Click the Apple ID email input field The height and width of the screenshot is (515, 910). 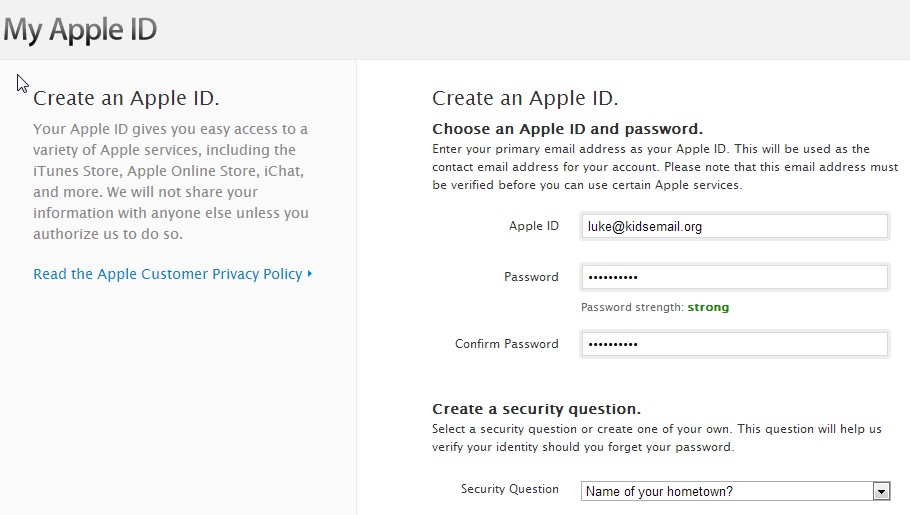(734, 227)
